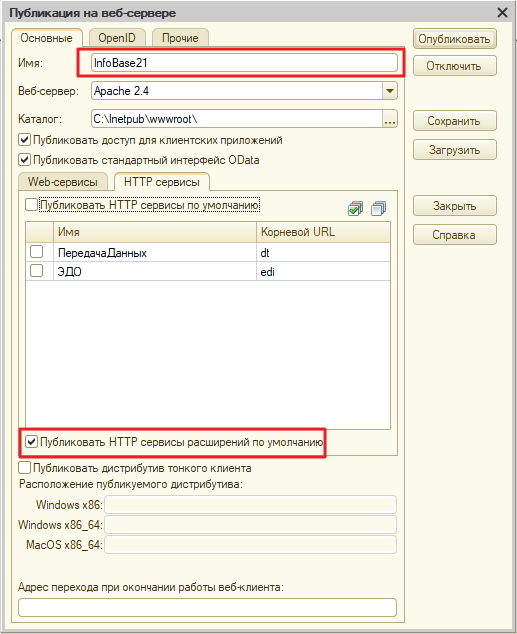
Task: Switch to the Прочие tab
Action: pyautogui.click(x=180, y=38)
